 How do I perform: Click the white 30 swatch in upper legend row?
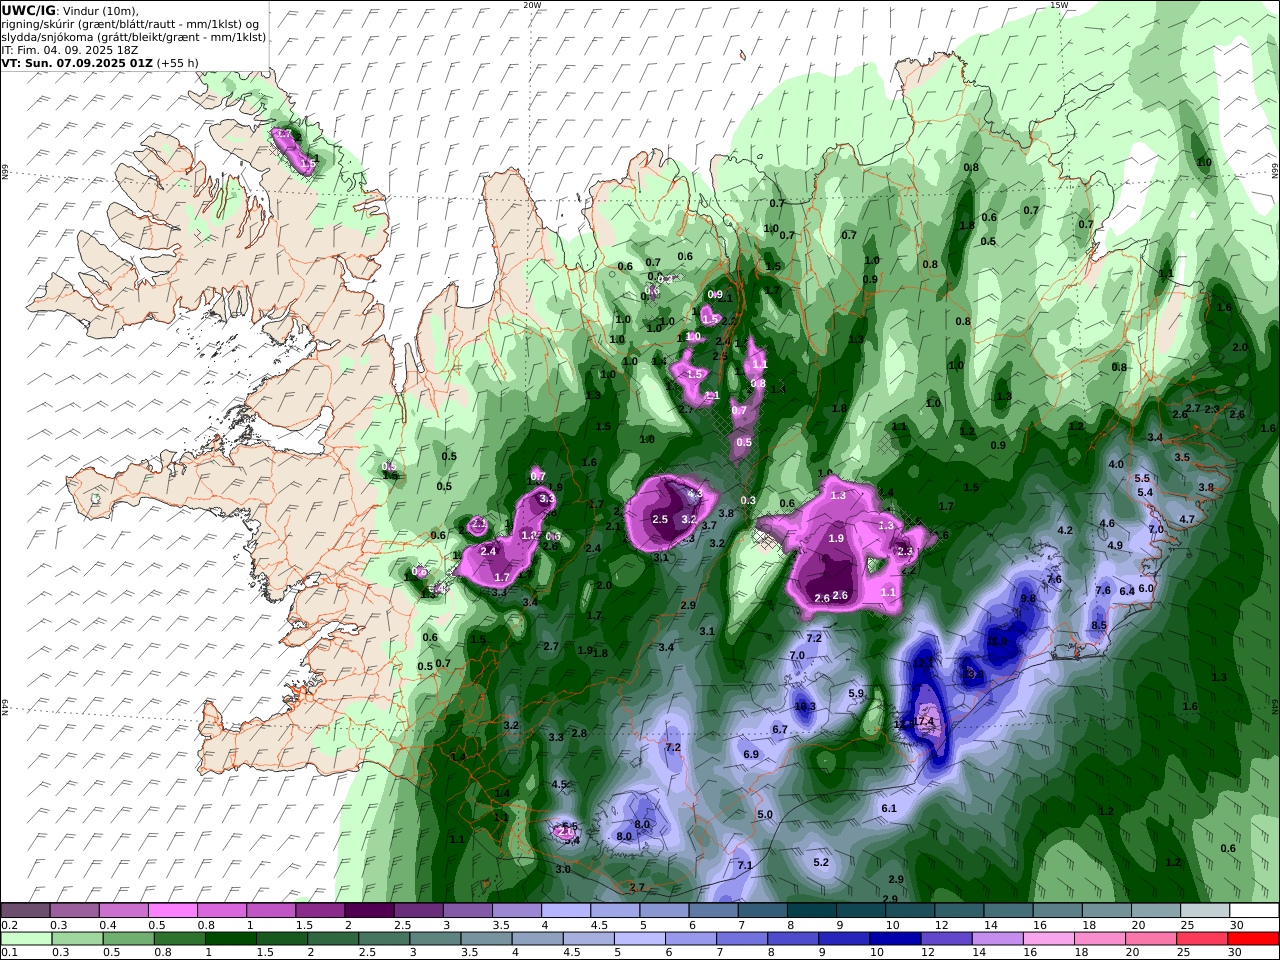pyautogui.click(x=1254, y=911)
